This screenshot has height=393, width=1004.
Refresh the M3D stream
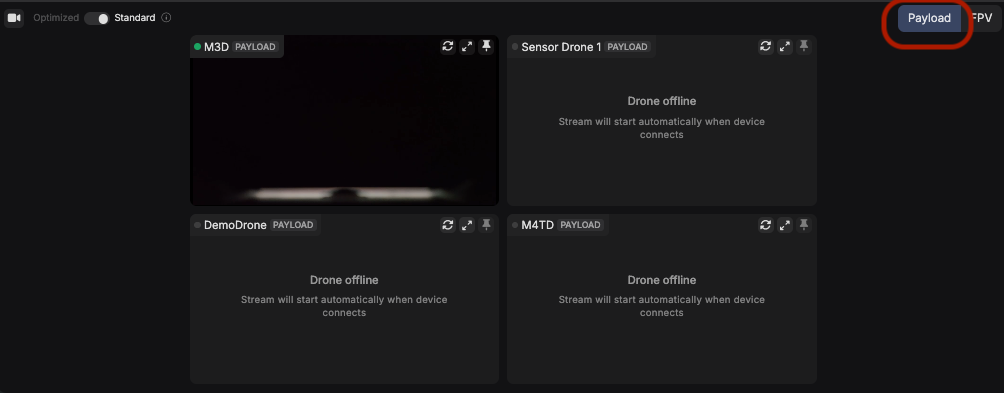coord(448,46)
